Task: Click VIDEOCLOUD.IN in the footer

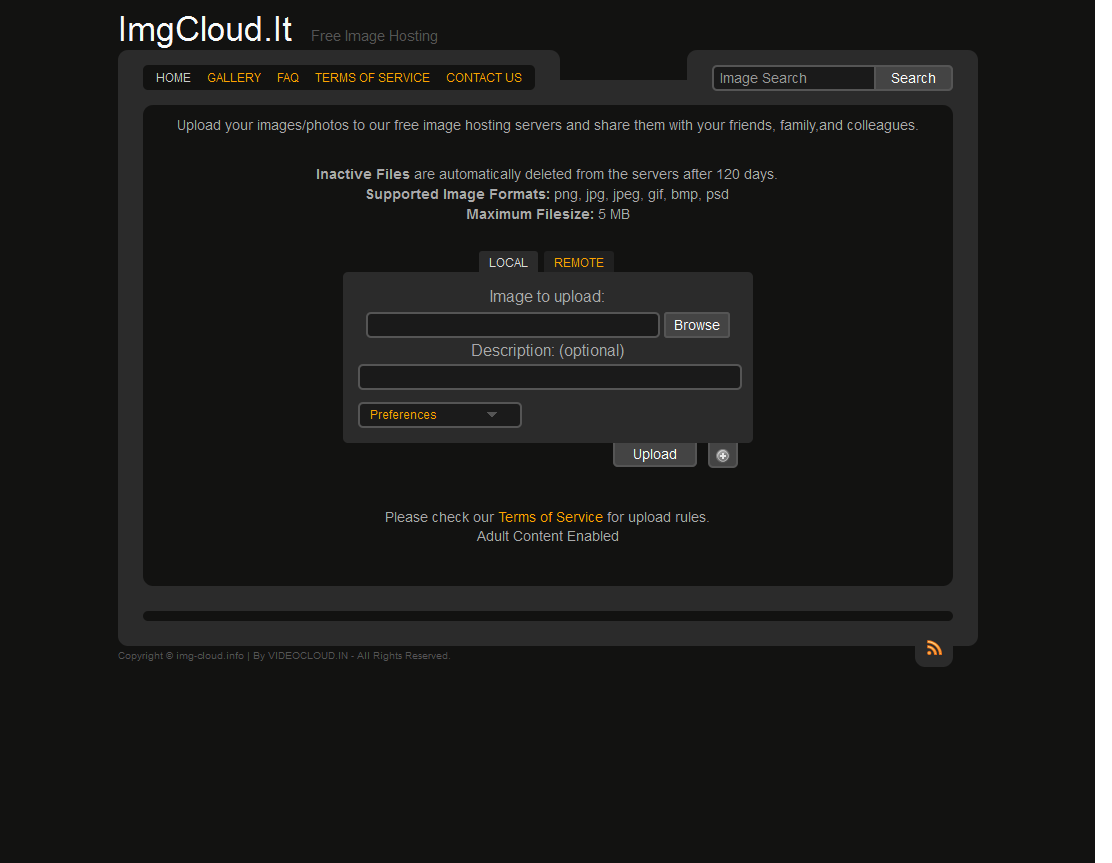Action: (308, 656)
